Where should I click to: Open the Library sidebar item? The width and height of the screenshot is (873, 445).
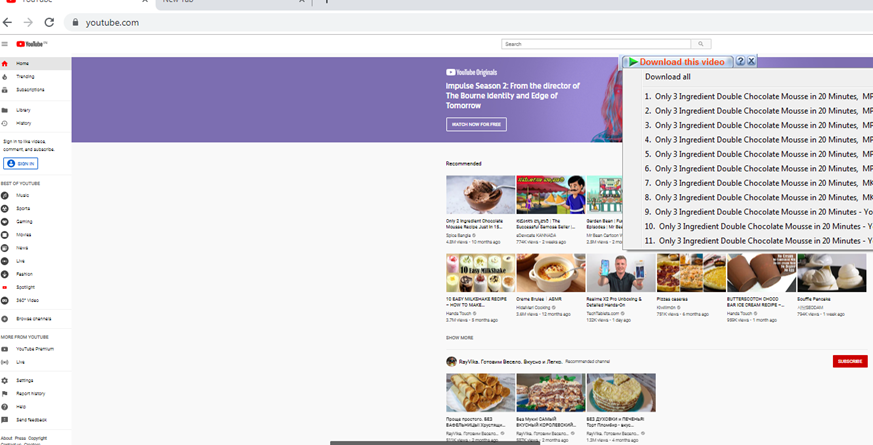click(x=22, y=110)
